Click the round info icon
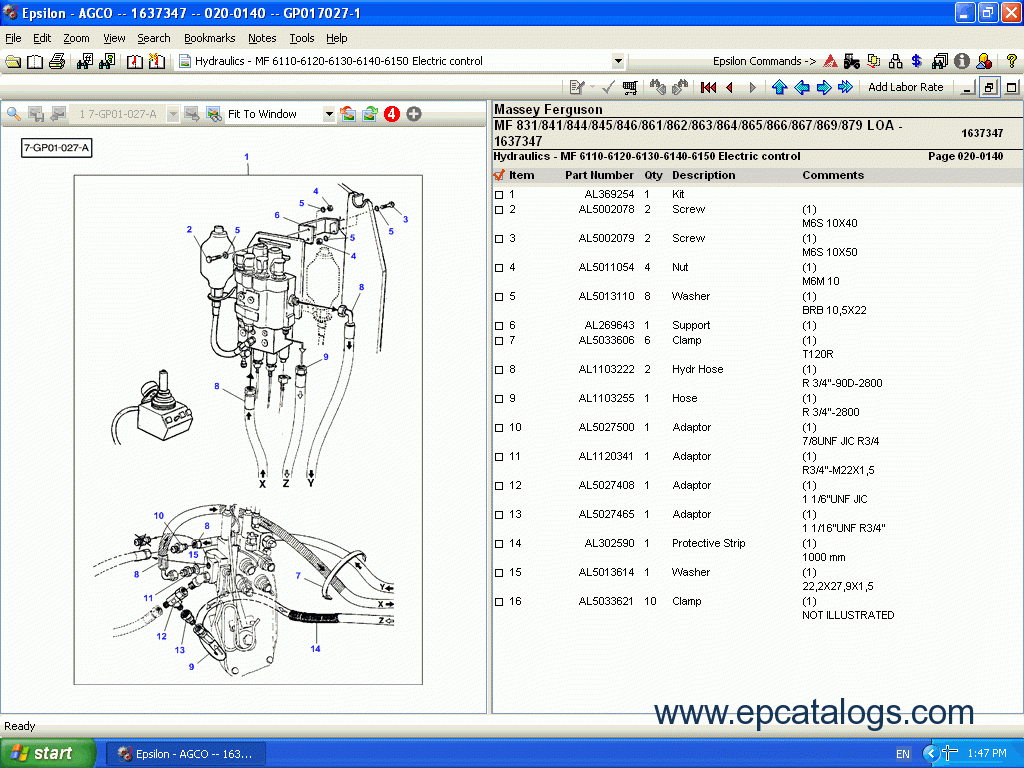Viewport: 1024px width, 768px height. tap(962, 61)
